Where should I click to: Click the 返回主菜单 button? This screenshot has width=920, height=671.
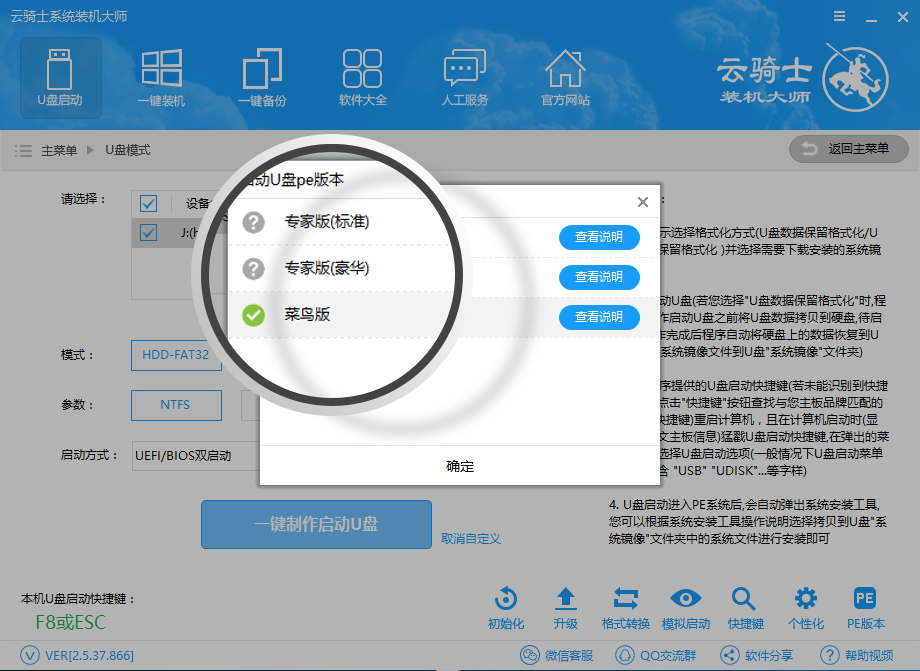tap(848, 149)
